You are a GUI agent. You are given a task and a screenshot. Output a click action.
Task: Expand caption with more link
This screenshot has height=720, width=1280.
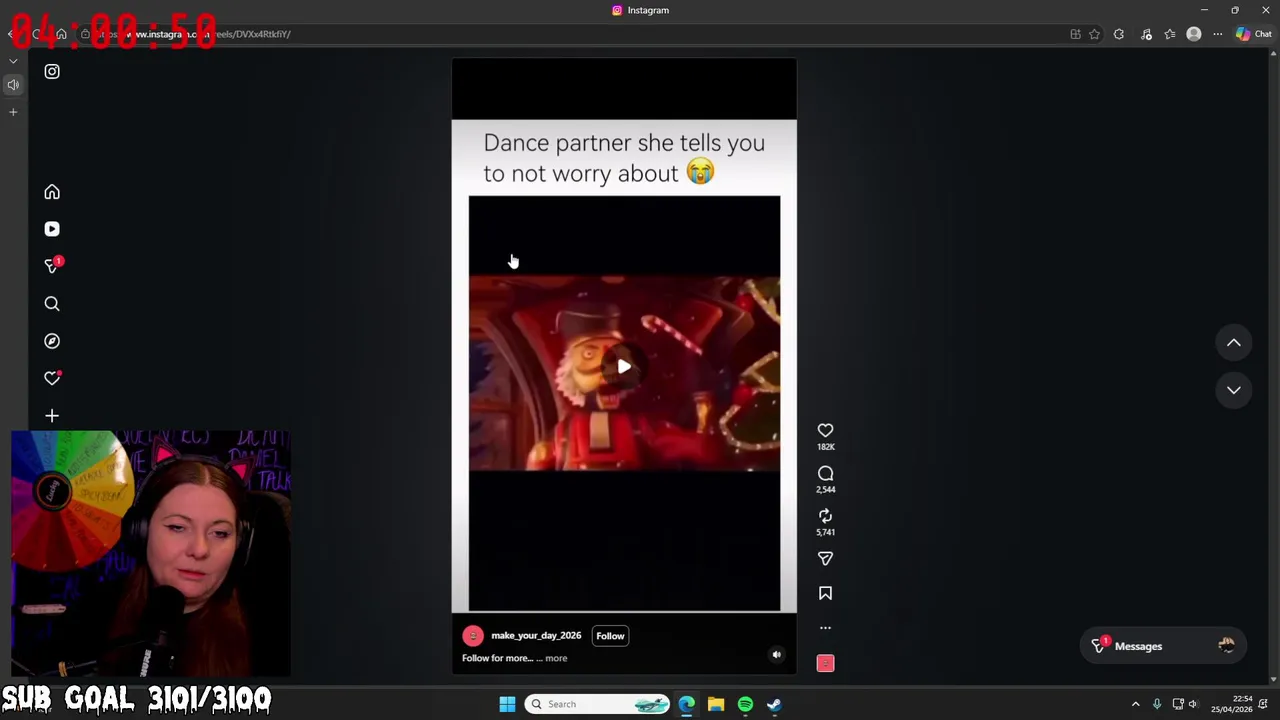[556, 658]
